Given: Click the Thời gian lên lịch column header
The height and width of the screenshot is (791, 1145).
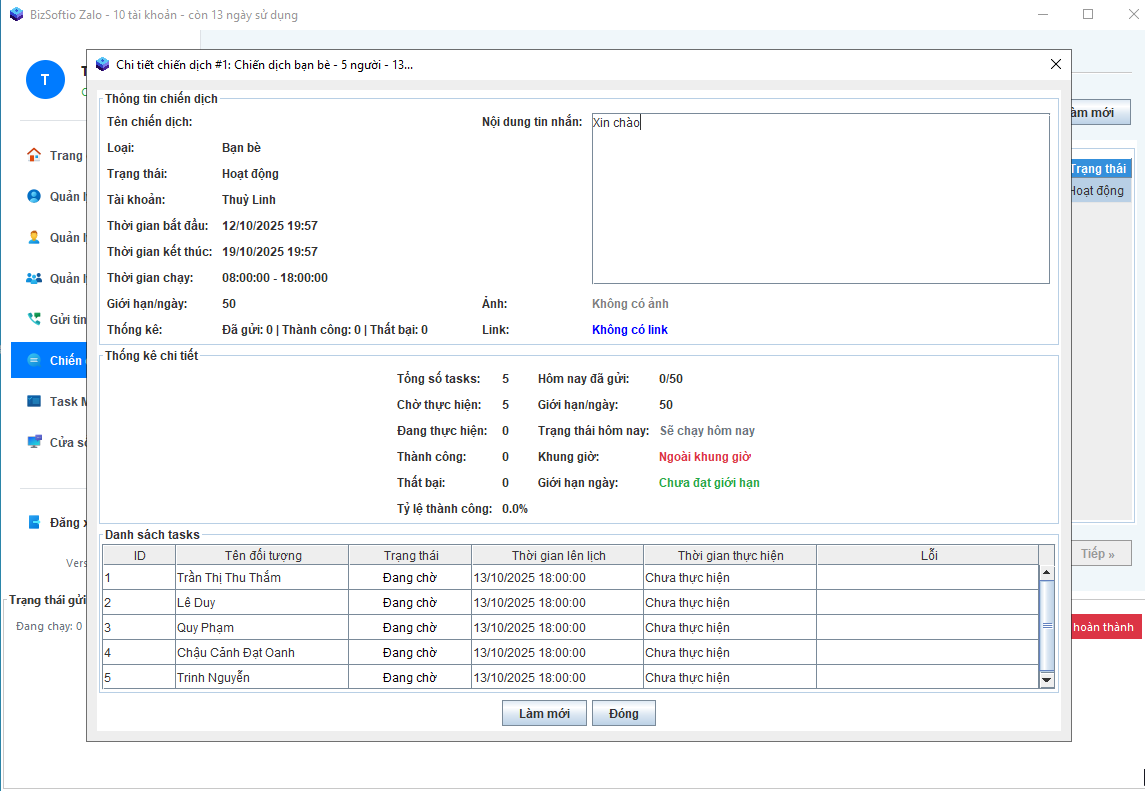Looking at the screenshot, I should point(558,555).
